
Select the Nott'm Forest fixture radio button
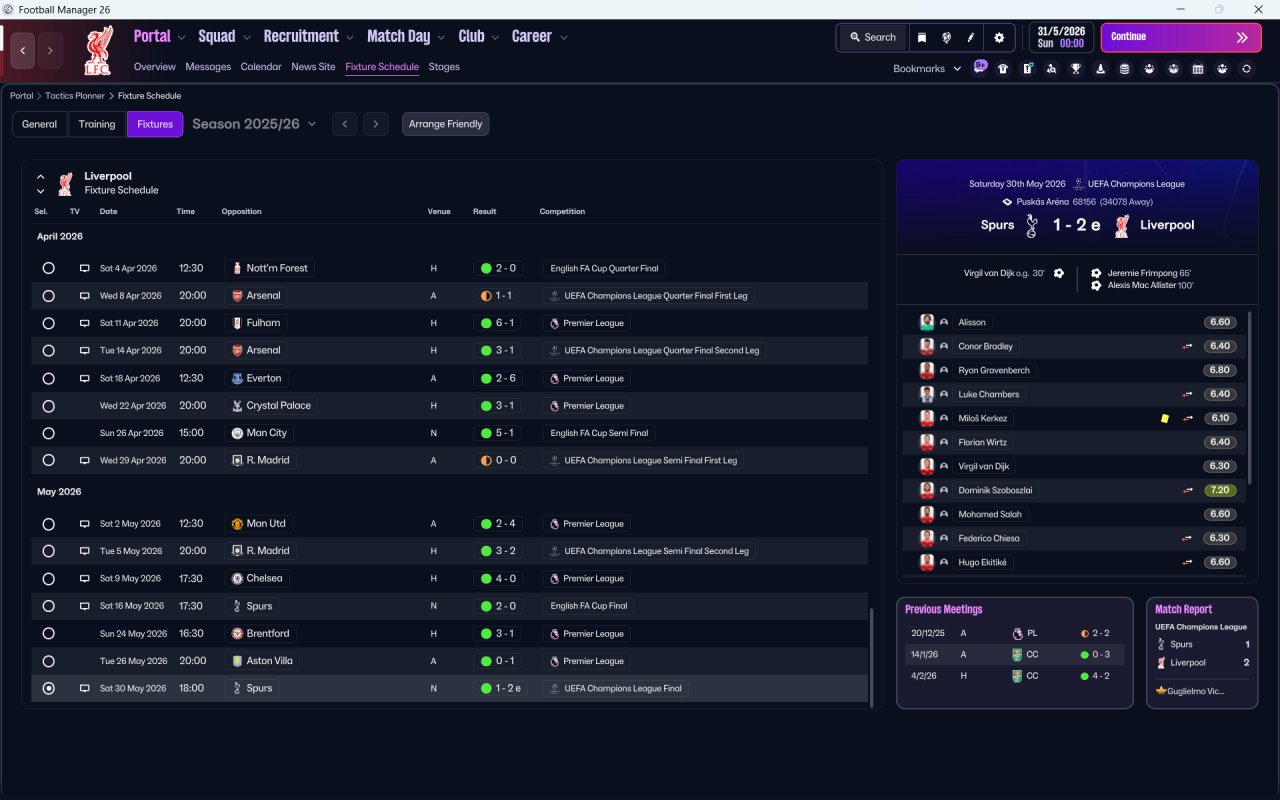click(x=48, y=268)
